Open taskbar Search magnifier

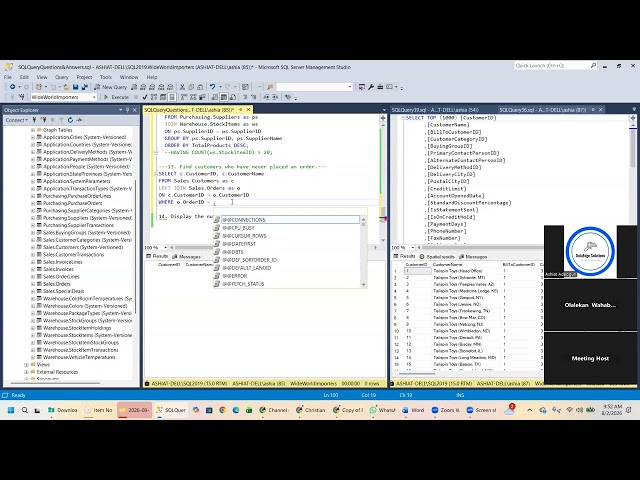click(x=24, y=410)
